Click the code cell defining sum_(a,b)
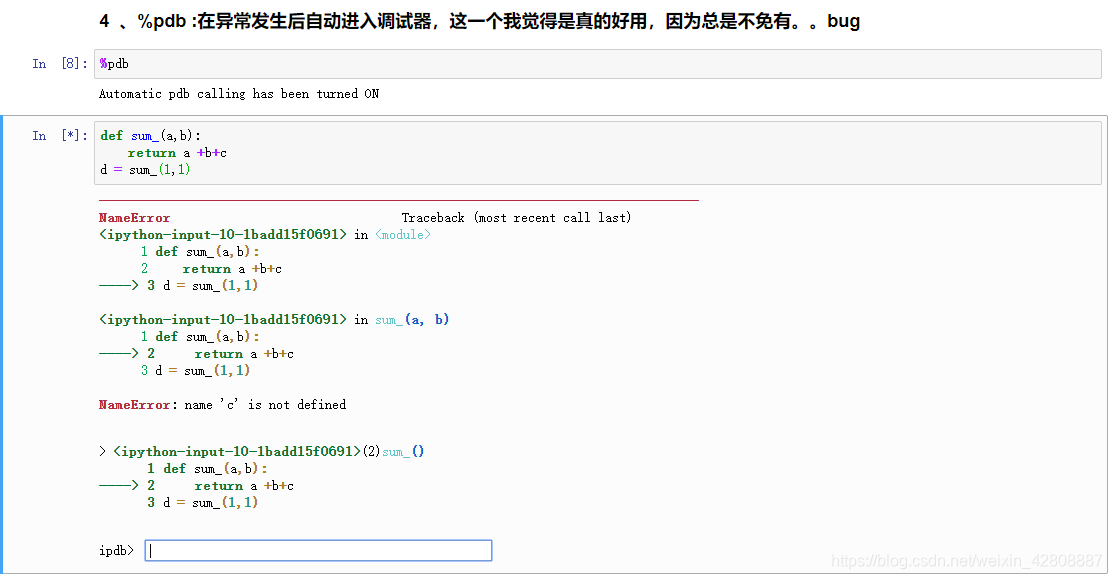Viewport: 1112px width, 579px height. (x=597, y=153)
